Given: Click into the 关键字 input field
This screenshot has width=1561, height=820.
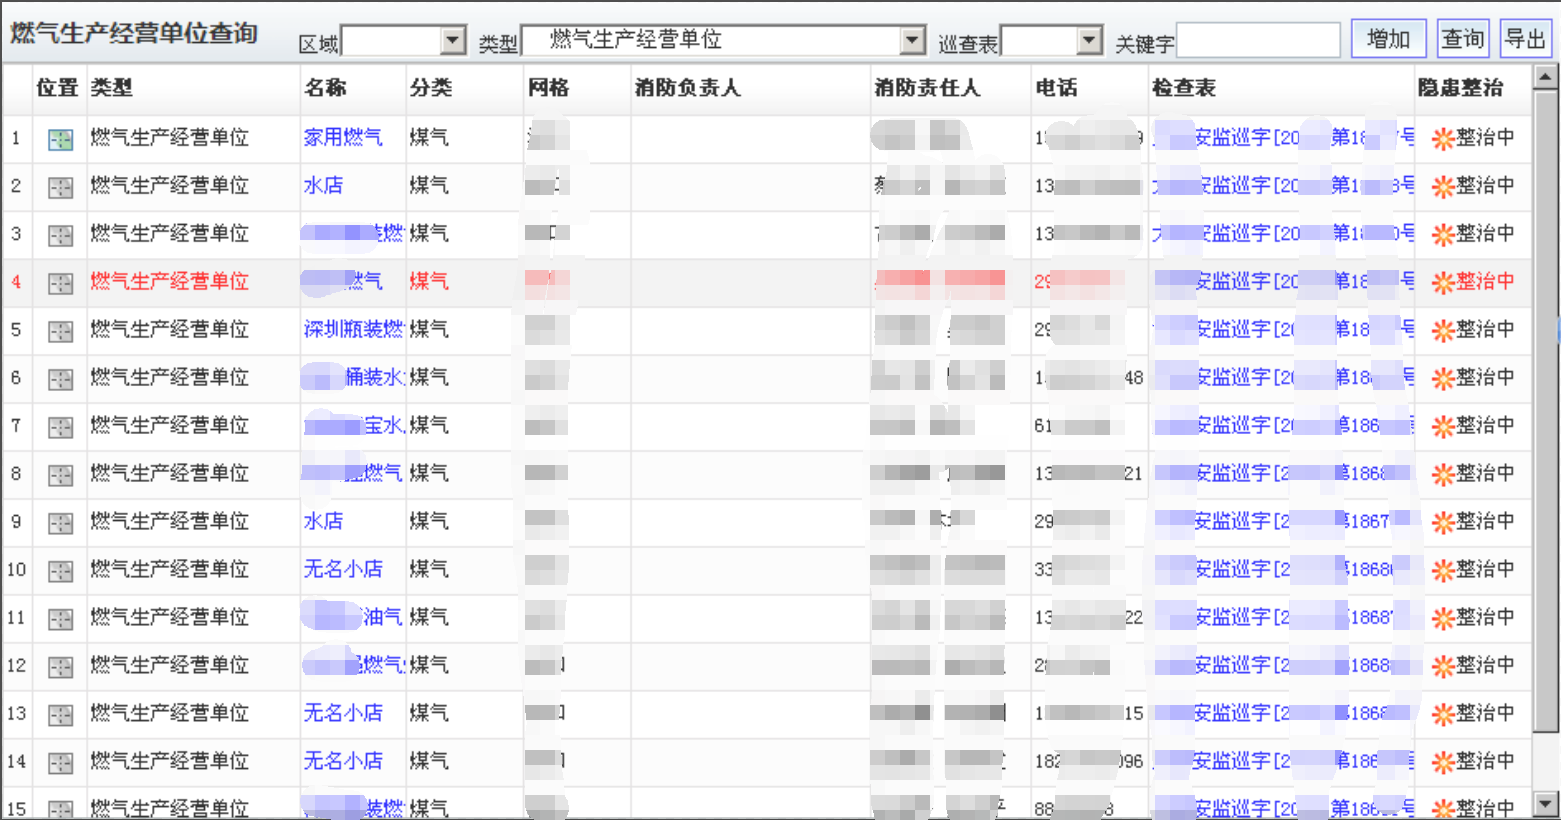Looking at the screenshot, I should click(x=1258, y=41).
